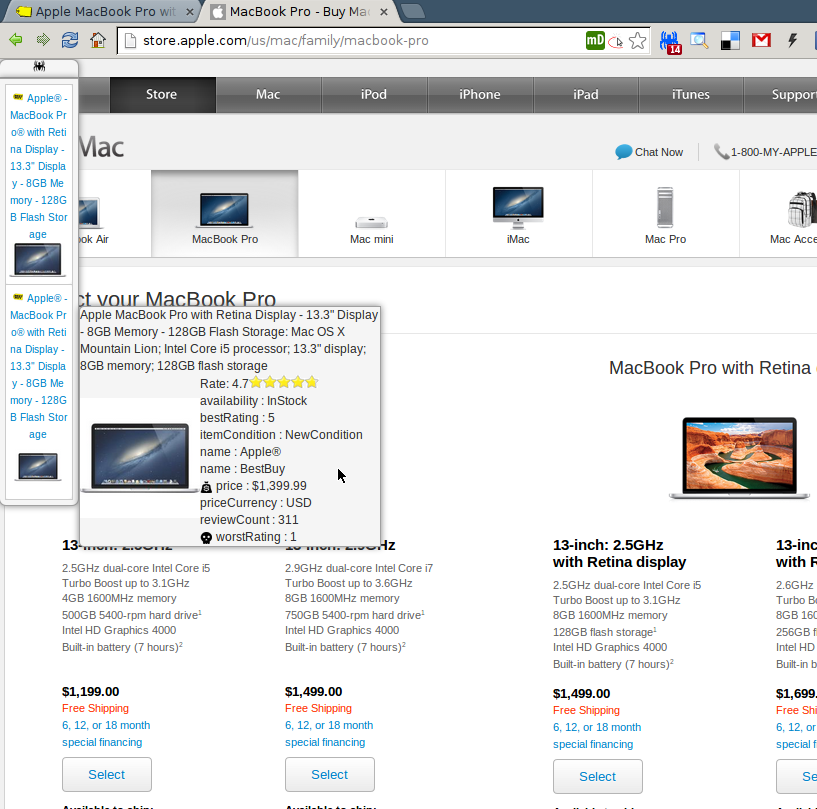Reload the page with the refresh icon
Screen dimensions: 817x809
click(x=70, y=40)
